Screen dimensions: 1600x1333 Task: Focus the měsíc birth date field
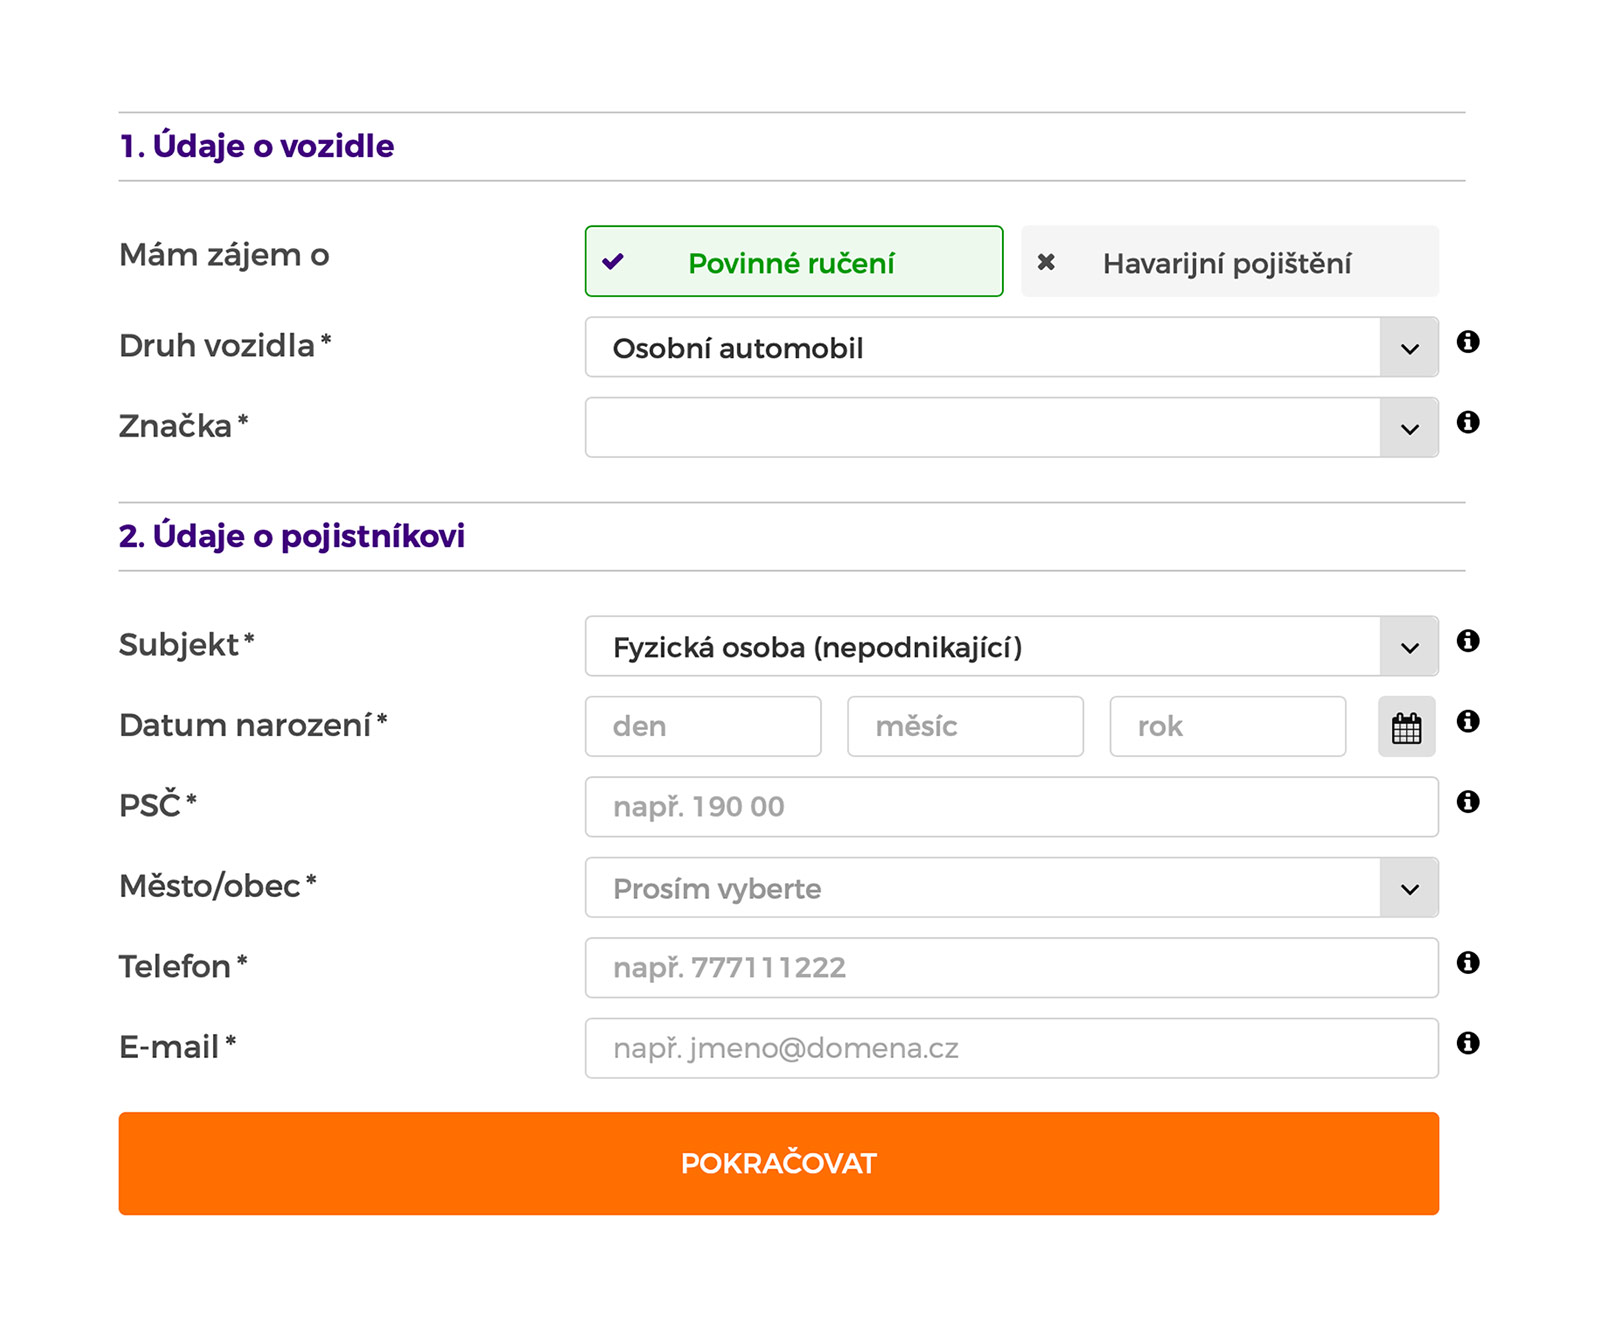click(x=965, y=727)
